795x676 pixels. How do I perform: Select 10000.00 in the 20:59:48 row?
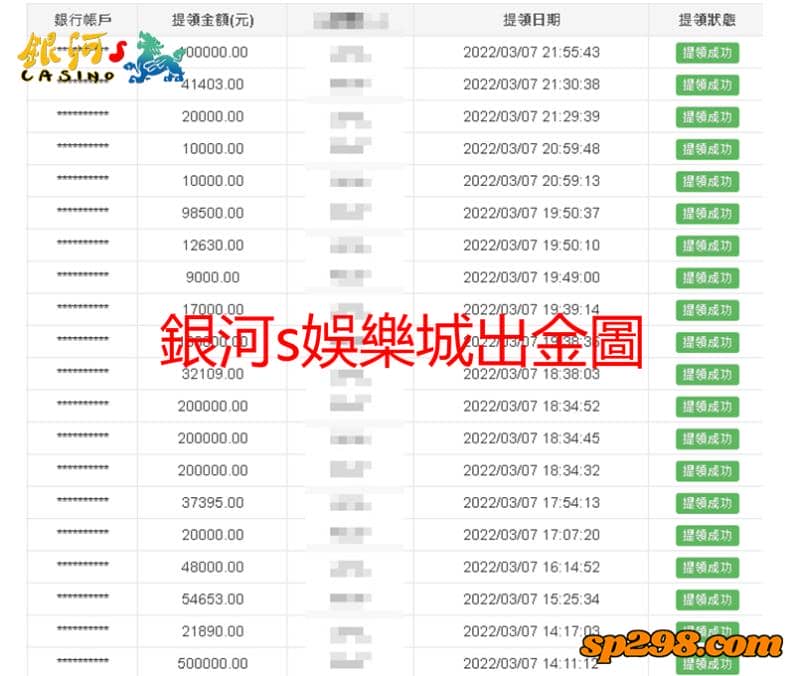pos(213,149)
